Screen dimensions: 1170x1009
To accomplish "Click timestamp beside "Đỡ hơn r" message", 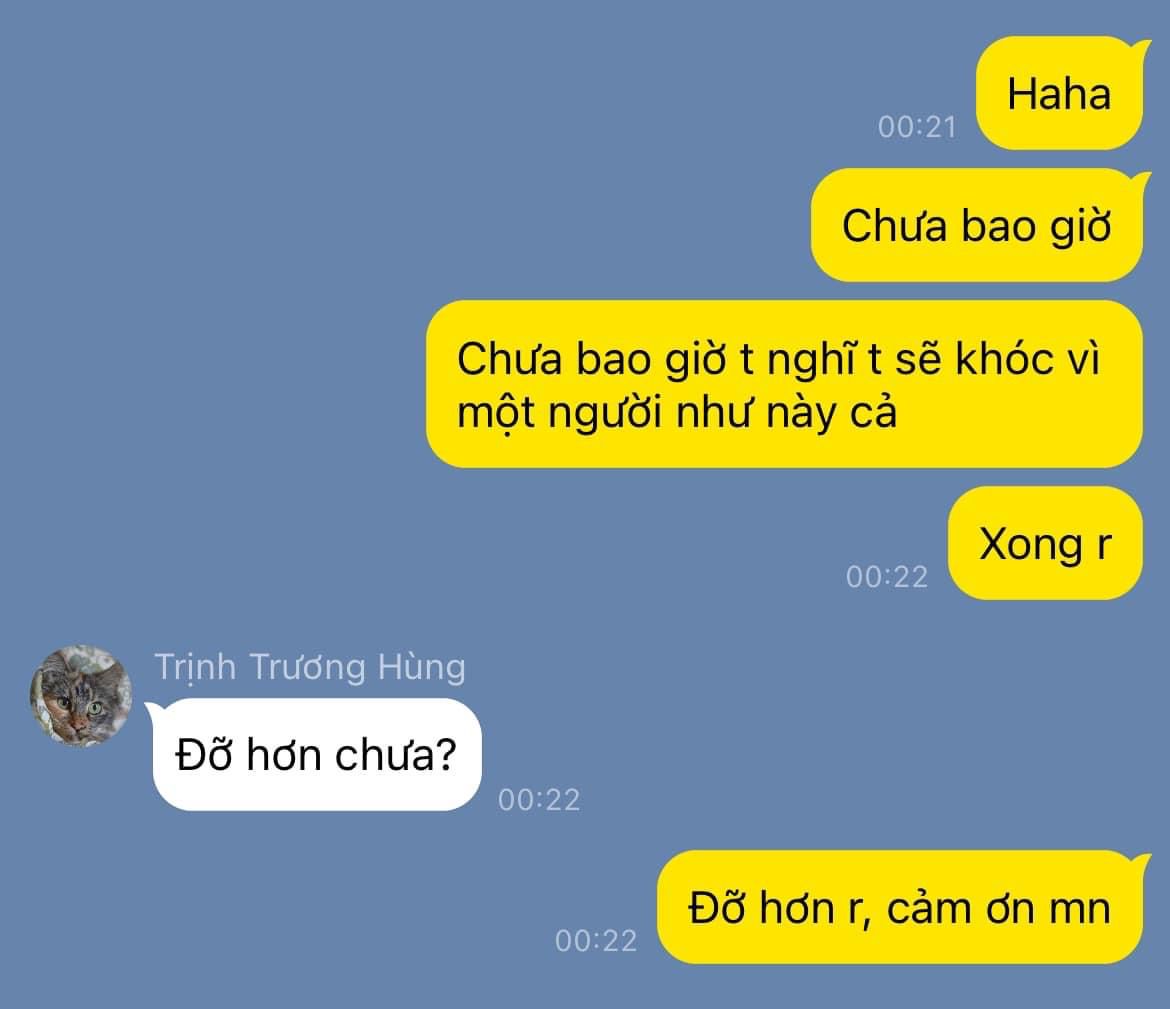I will point(595,940).
